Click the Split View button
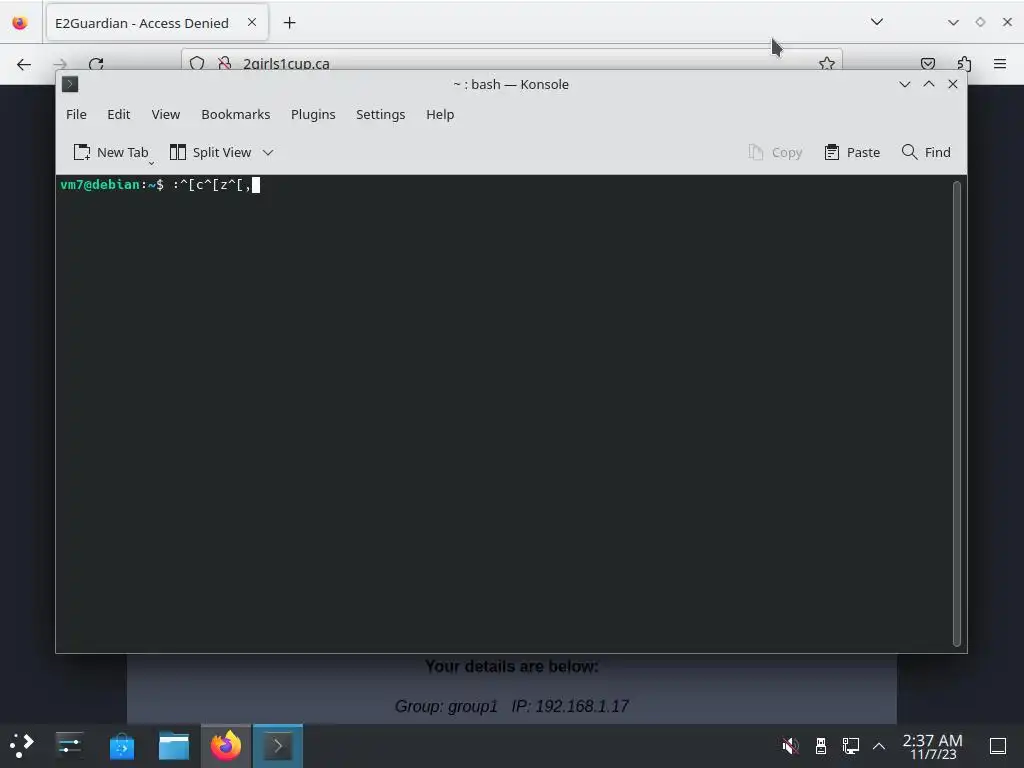This screenshot has height=768, width=1024. tap(210, 152)
